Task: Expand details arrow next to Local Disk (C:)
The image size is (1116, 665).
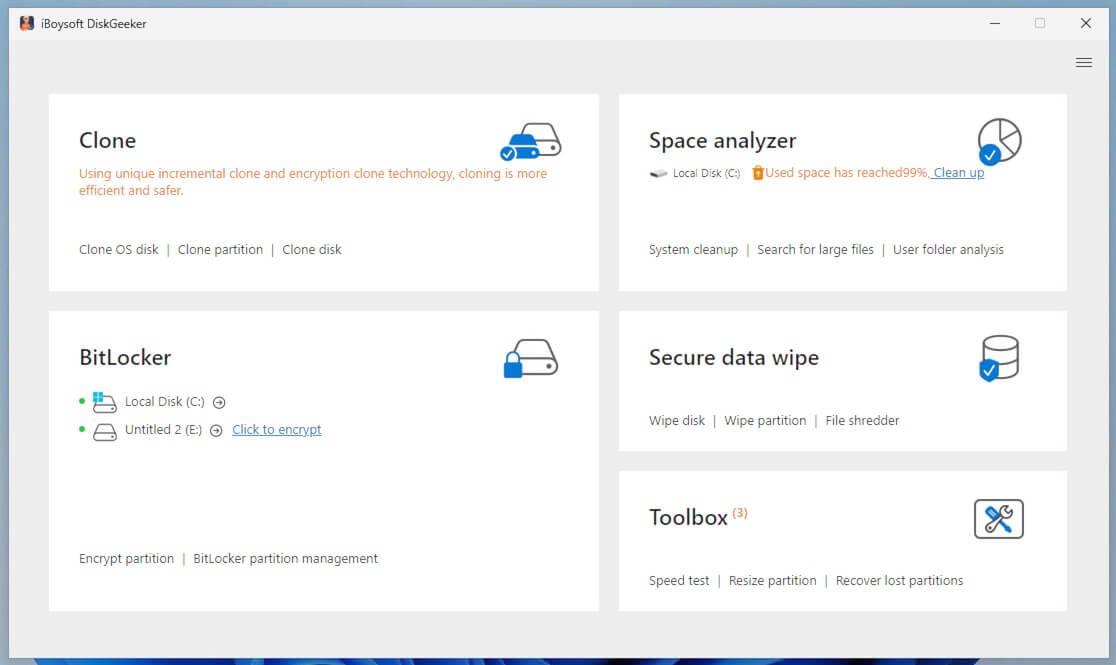Action: (x=219, y=402)
